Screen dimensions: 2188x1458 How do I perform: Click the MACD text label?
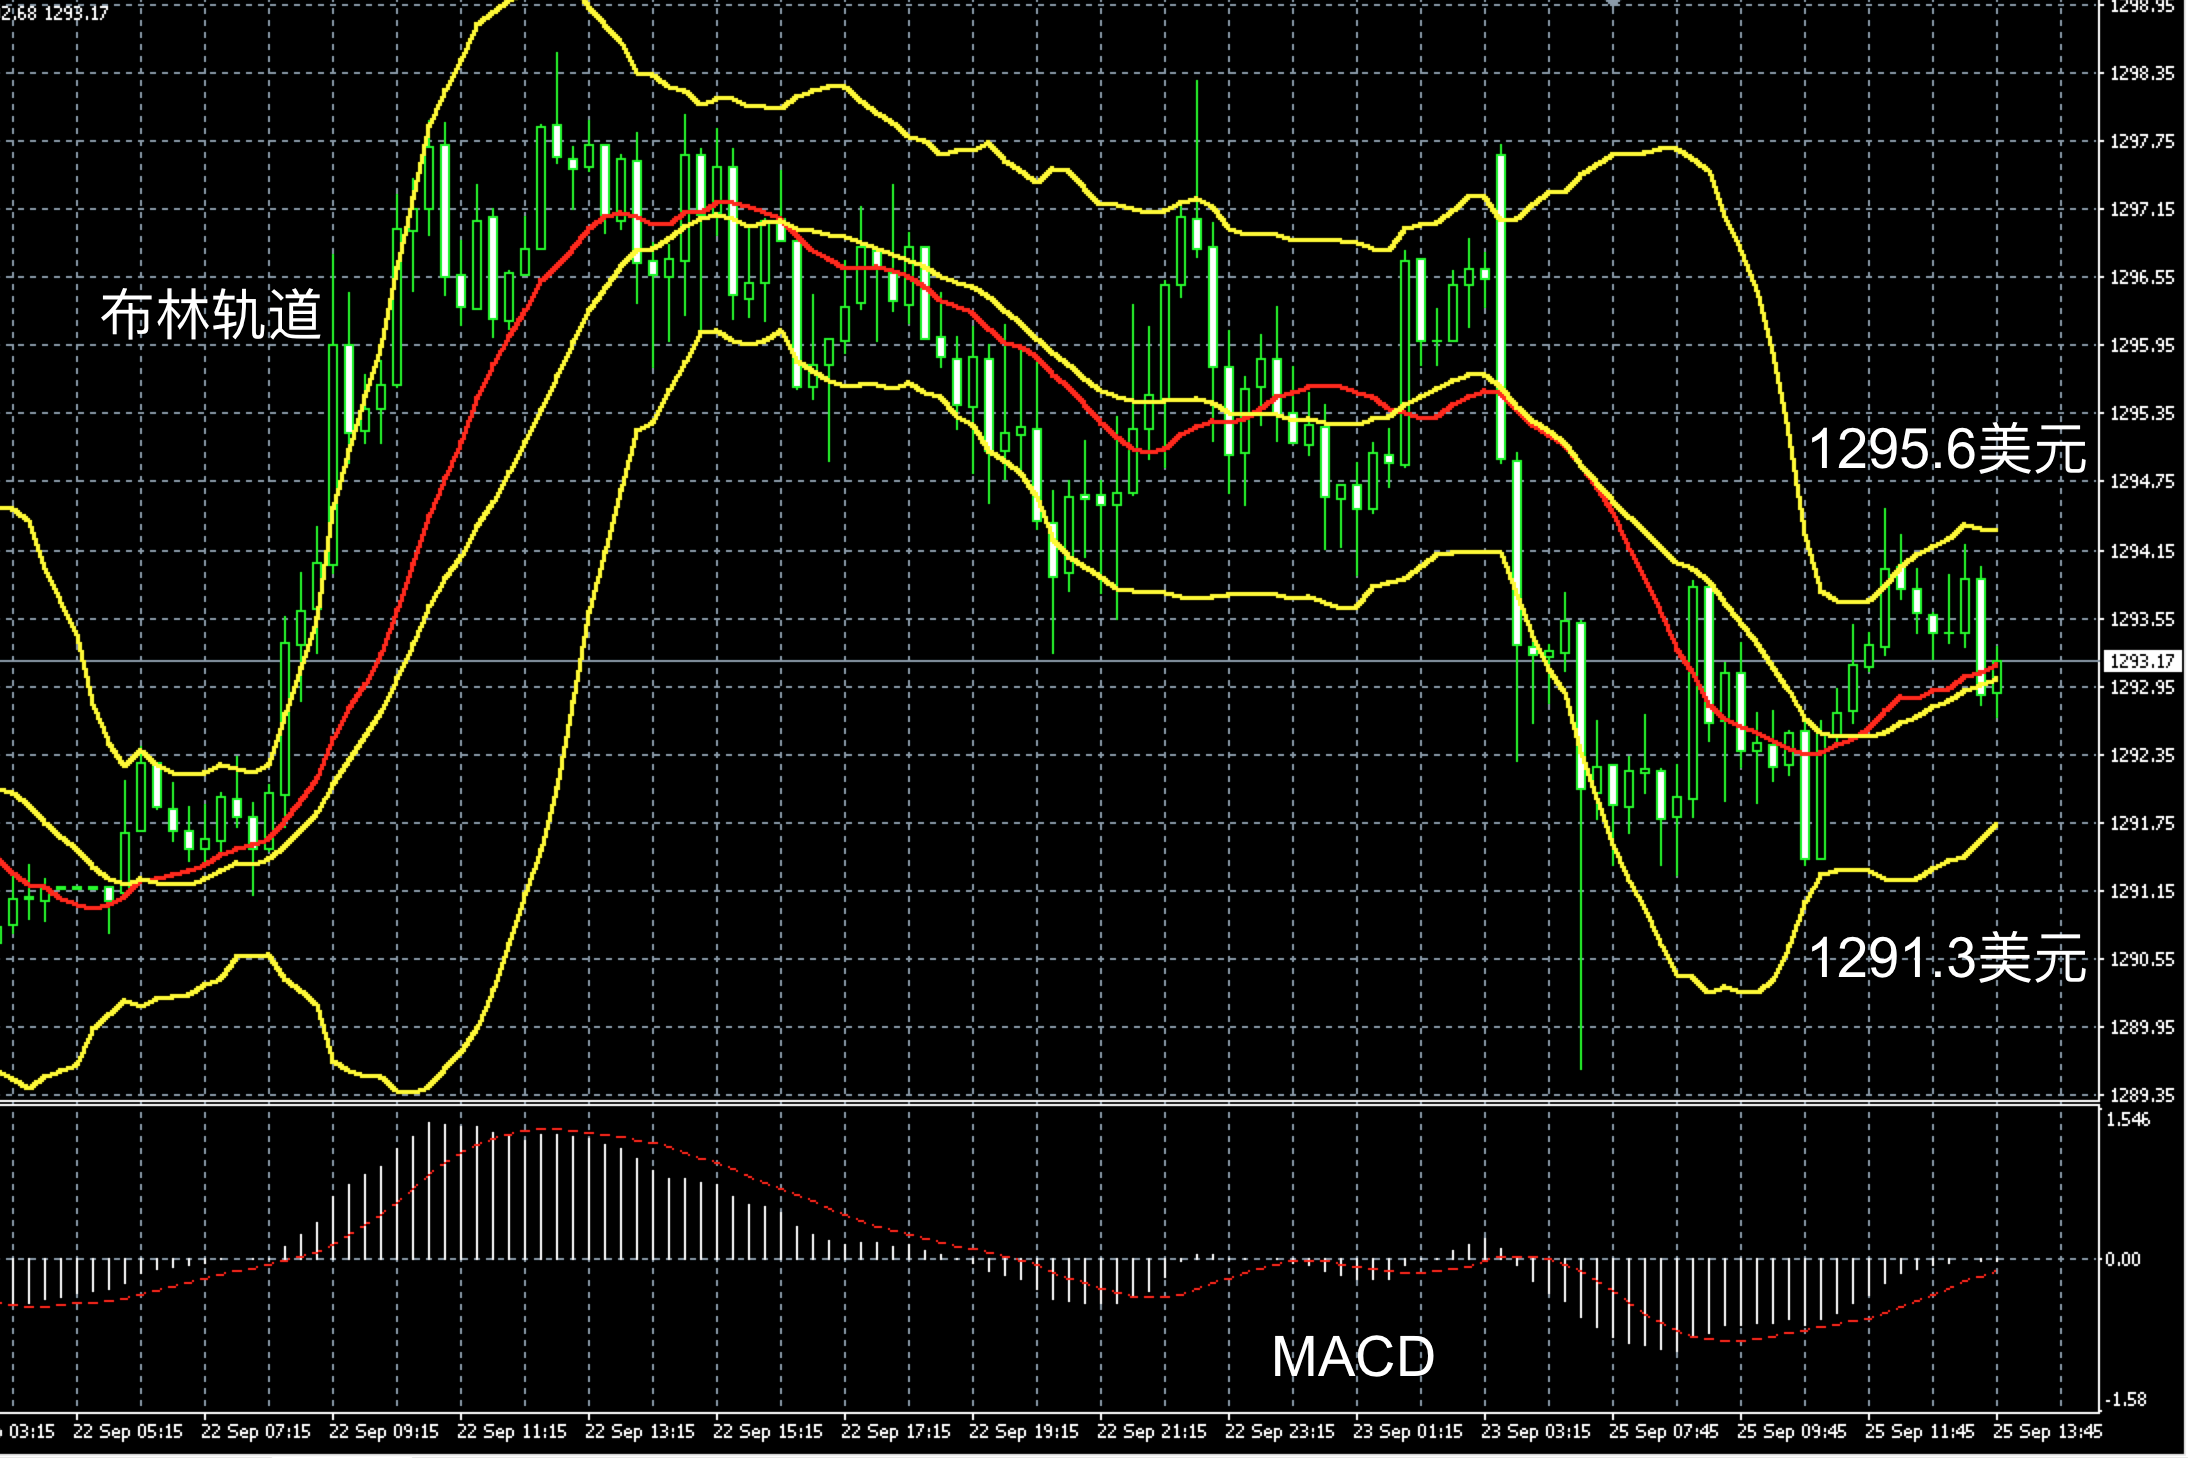pyautogui.click(x=1352, y=1357)
